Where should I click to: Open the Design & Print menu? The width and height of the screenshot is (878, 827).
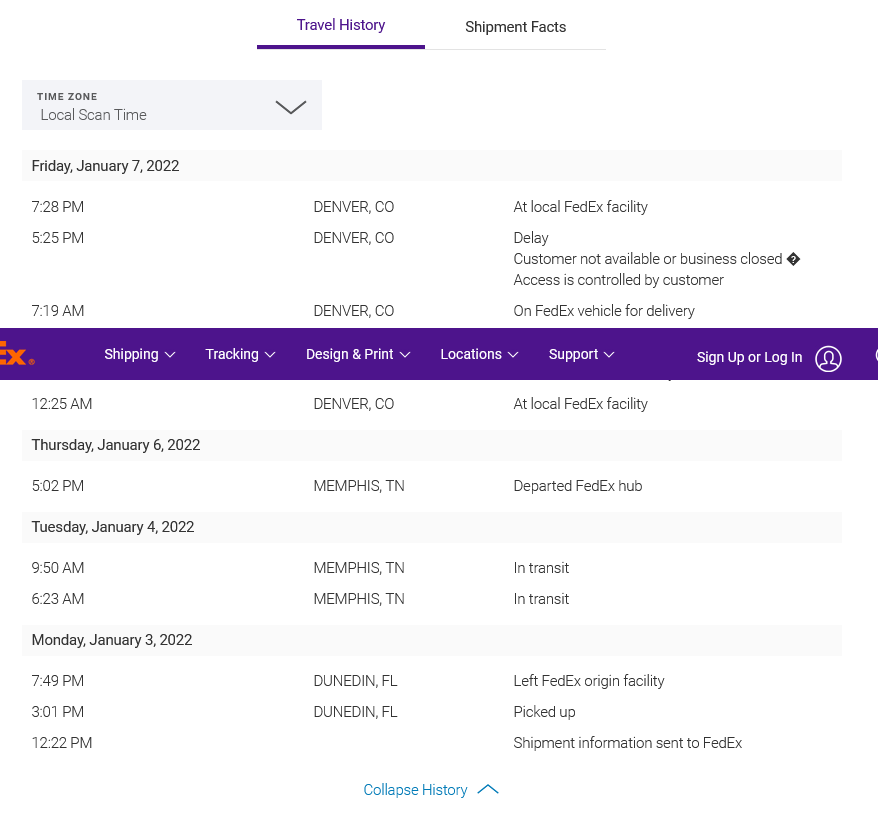tap(357, 354)
